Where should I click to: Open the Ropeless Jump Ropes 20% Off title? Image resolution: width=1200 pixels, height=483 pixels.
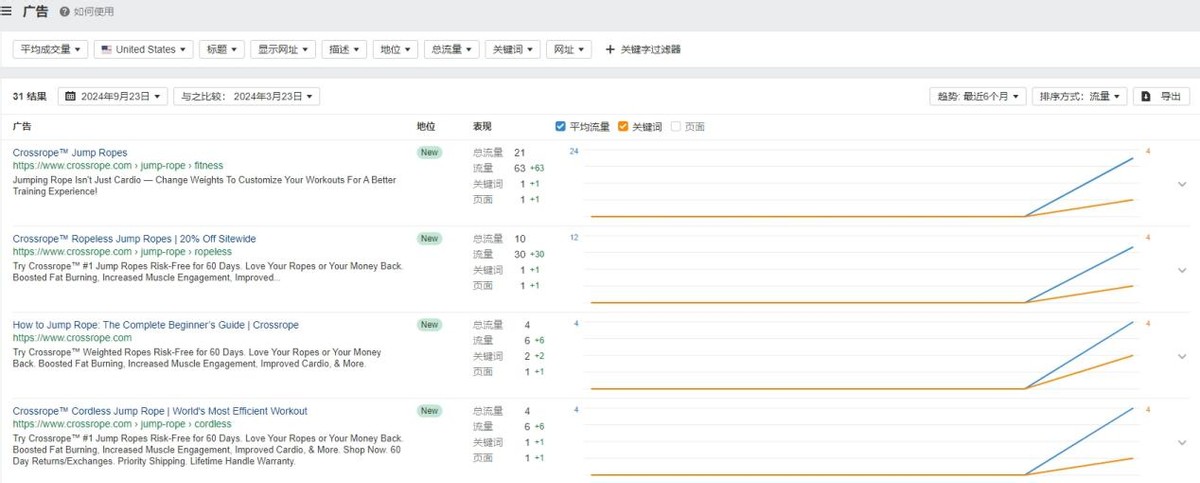point(134,239)
